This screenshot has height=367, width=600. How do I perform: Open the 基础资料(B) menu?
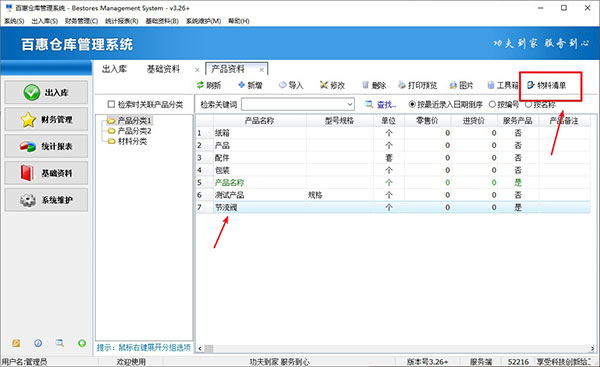click(162, 21)
